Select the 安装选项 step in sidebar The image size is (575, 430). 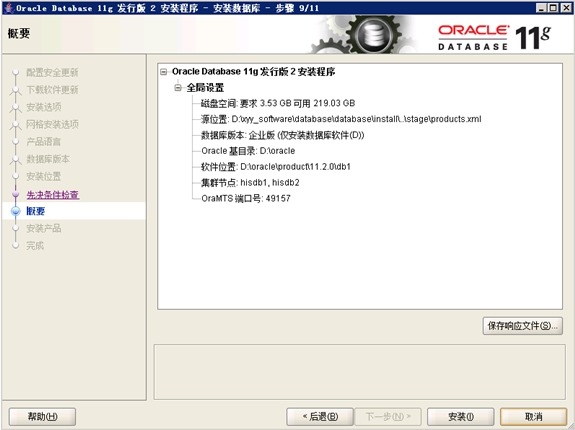click(44, 107)
